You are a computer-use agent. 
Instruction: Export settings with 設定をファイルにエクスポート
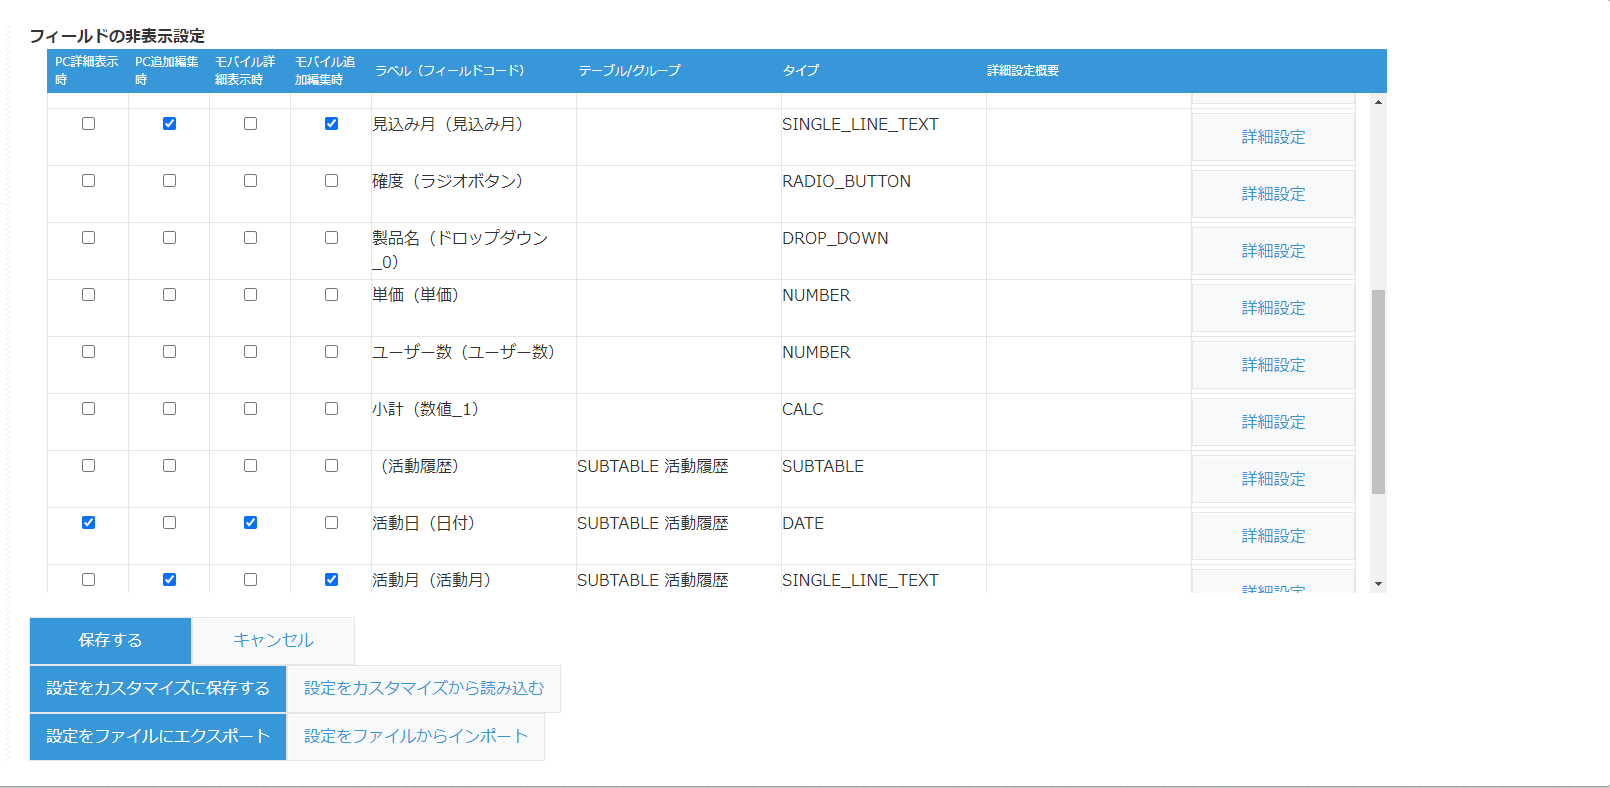click(158, 736)
